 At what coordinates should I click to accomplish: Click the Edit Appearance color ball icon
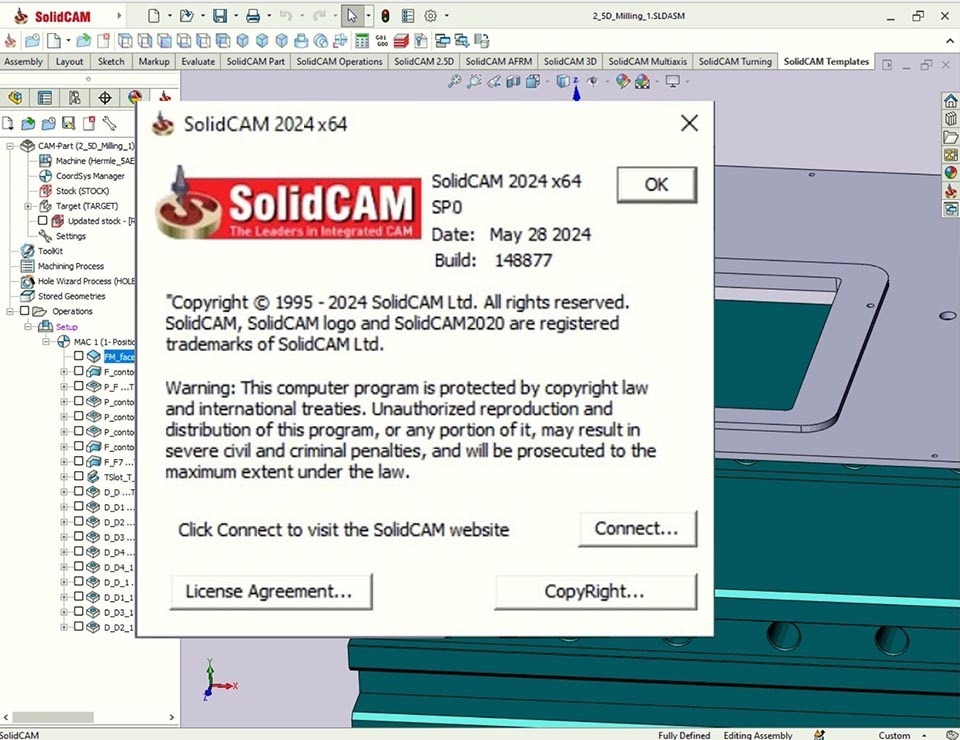coord(623,81)
